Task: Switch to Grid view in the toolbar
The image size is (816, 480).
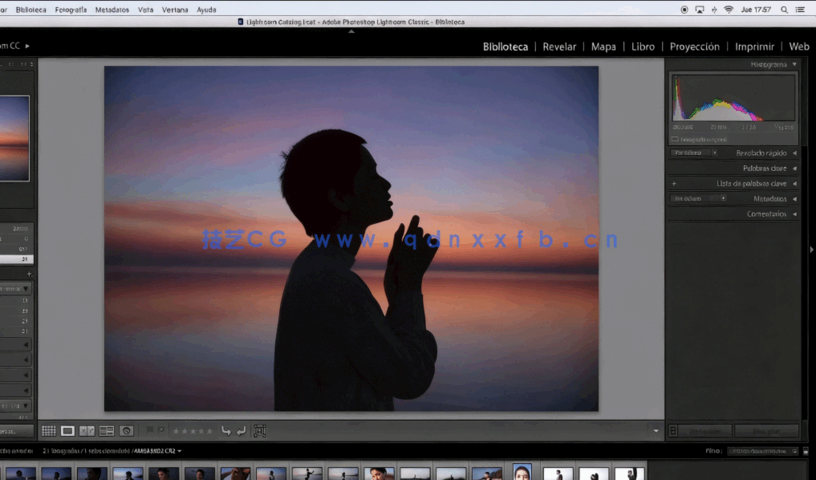Action: [48, 431]
